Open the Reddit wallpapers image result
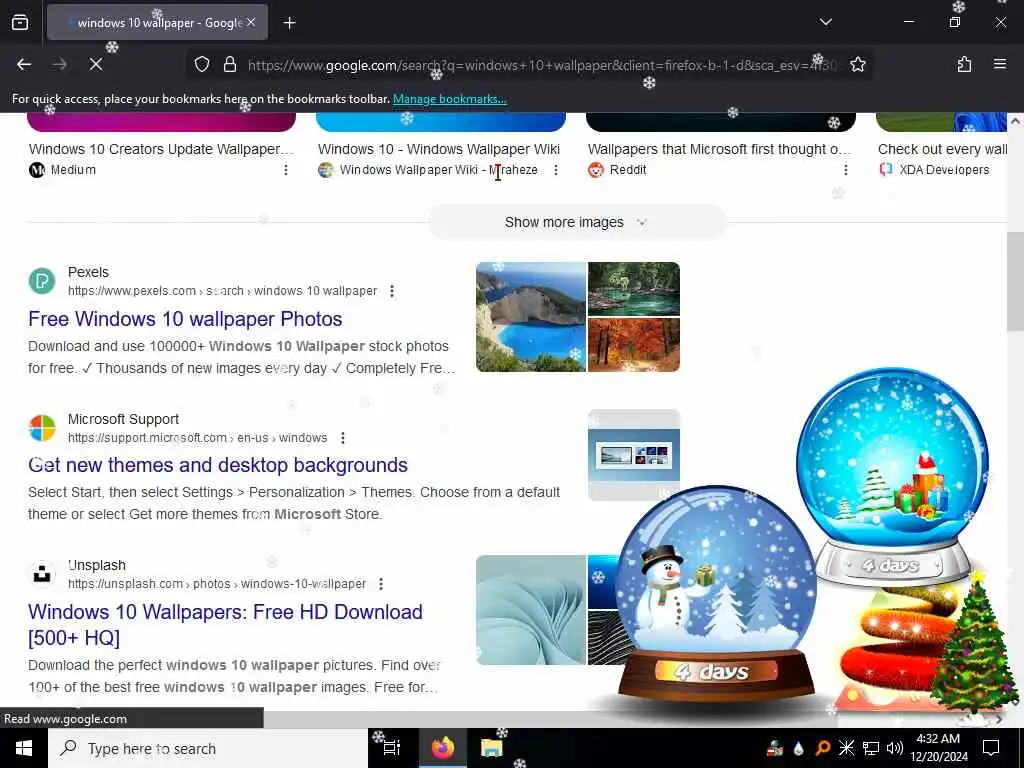Image resolution: width=1024 pixels, height=768 pixels. 720,149
